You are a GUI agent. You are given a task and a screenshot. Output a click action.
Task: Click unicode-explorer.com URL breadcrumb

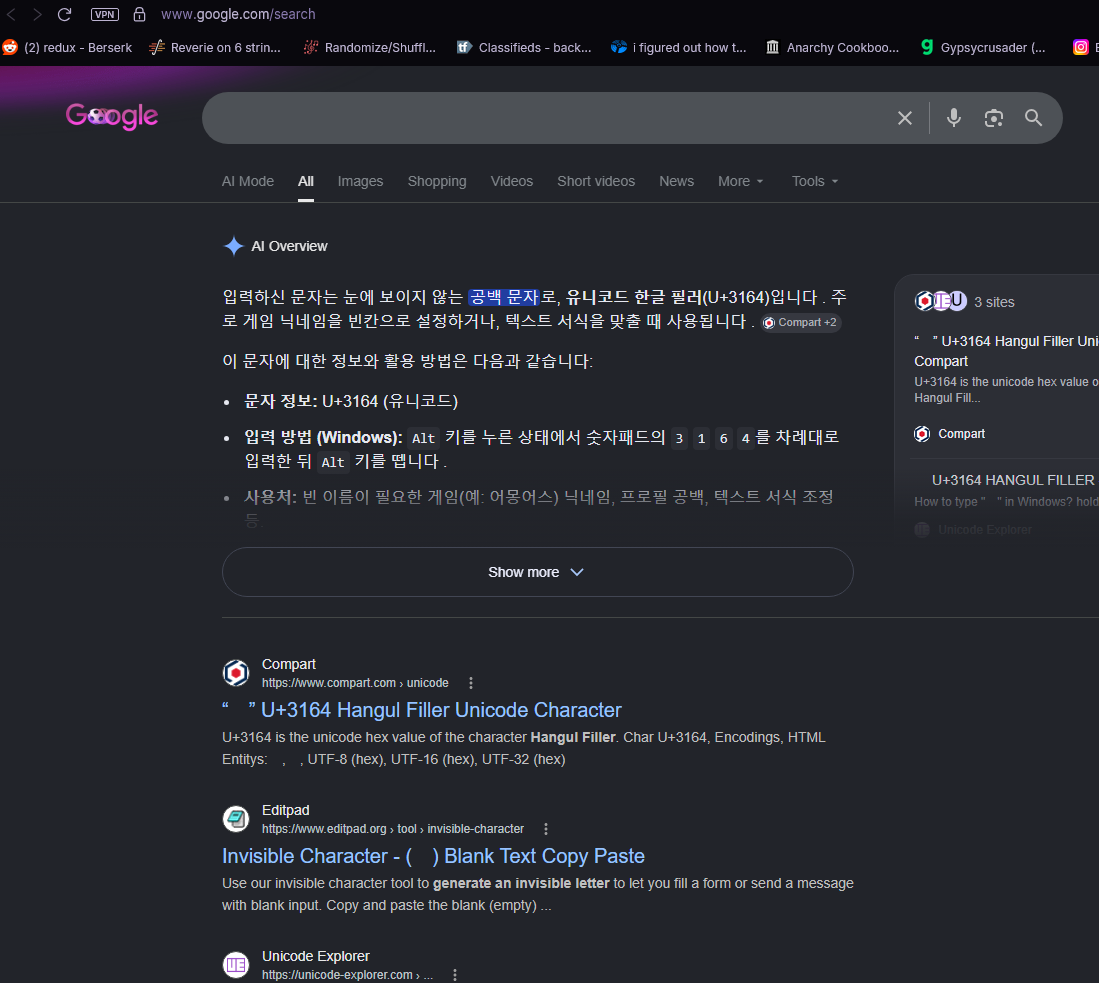[348, 975]
